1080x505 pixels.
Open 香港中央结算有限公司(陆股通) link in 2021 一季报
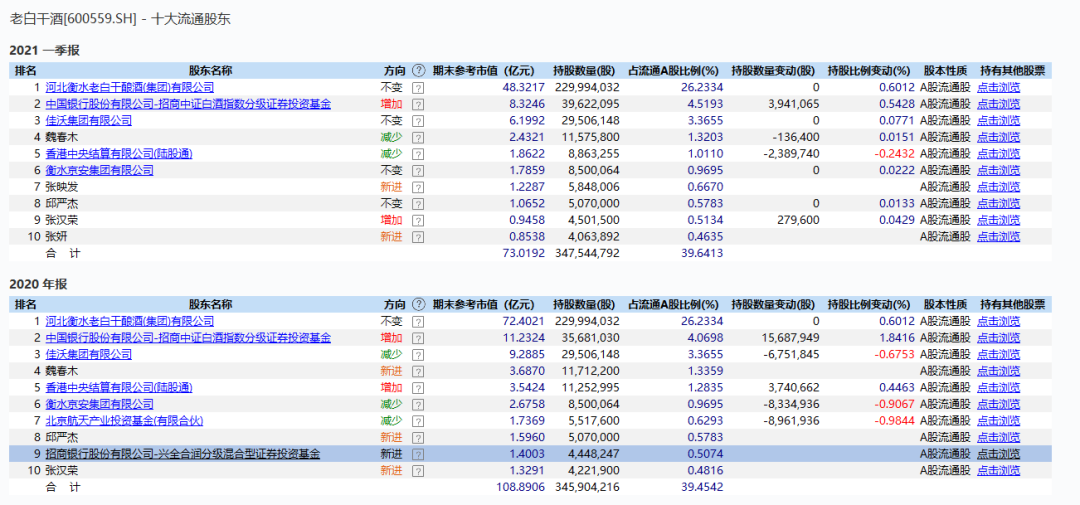point(118,154)
